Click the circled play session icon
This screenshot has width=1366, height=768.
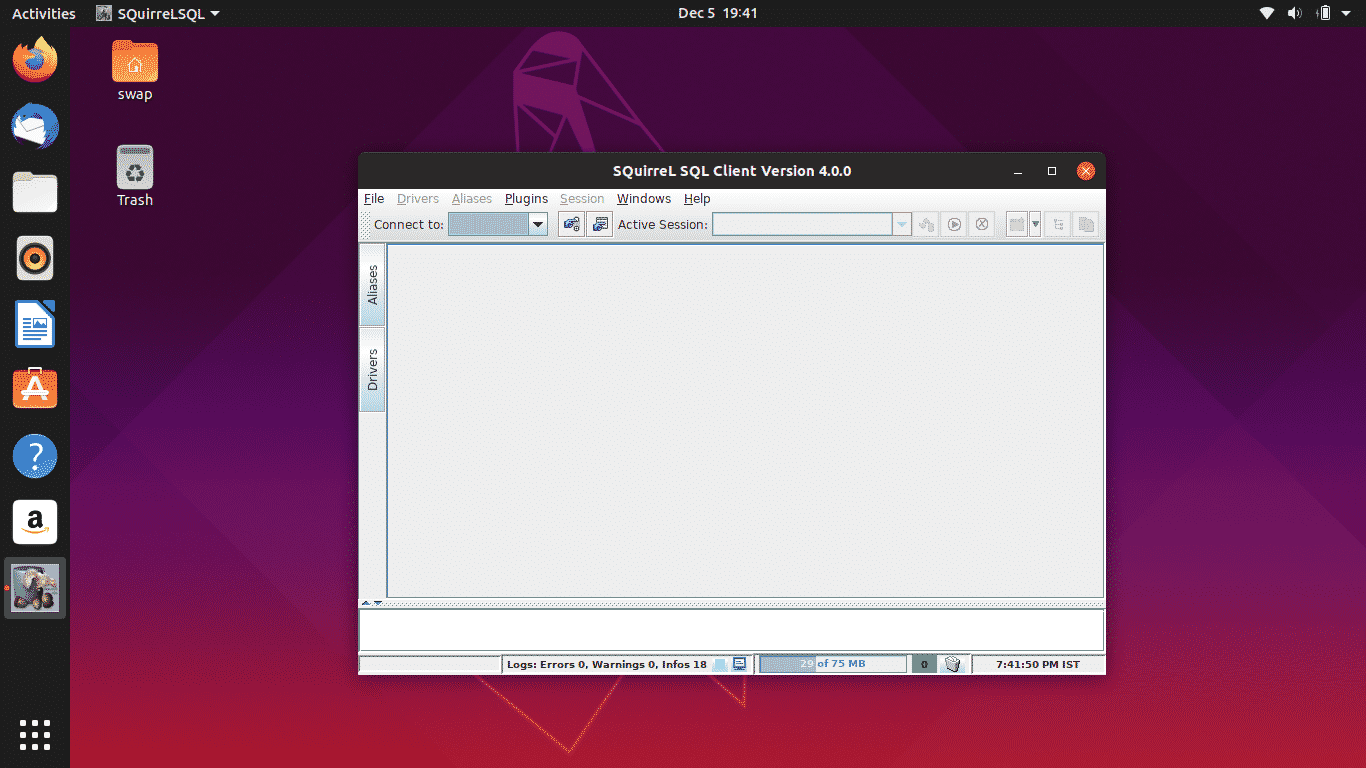(x=954, y=224)
